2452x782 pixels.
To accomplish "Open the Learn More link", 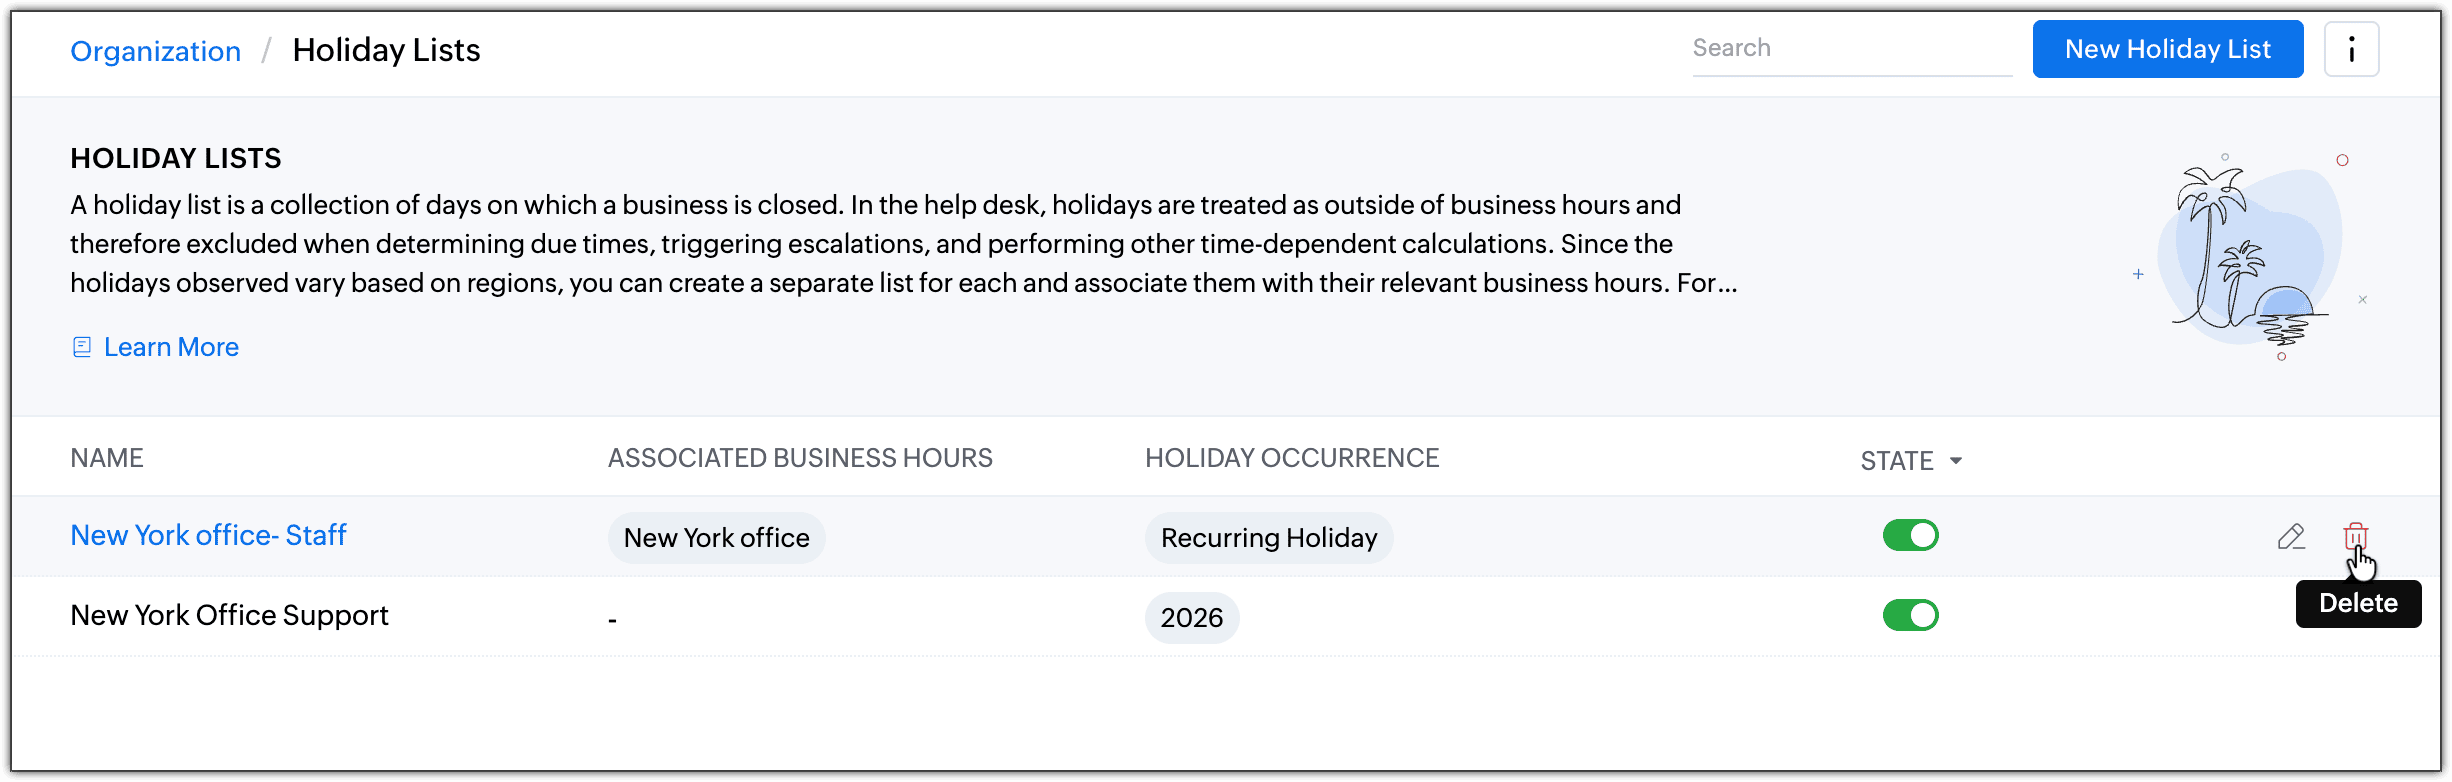I will tap(171, 347).
